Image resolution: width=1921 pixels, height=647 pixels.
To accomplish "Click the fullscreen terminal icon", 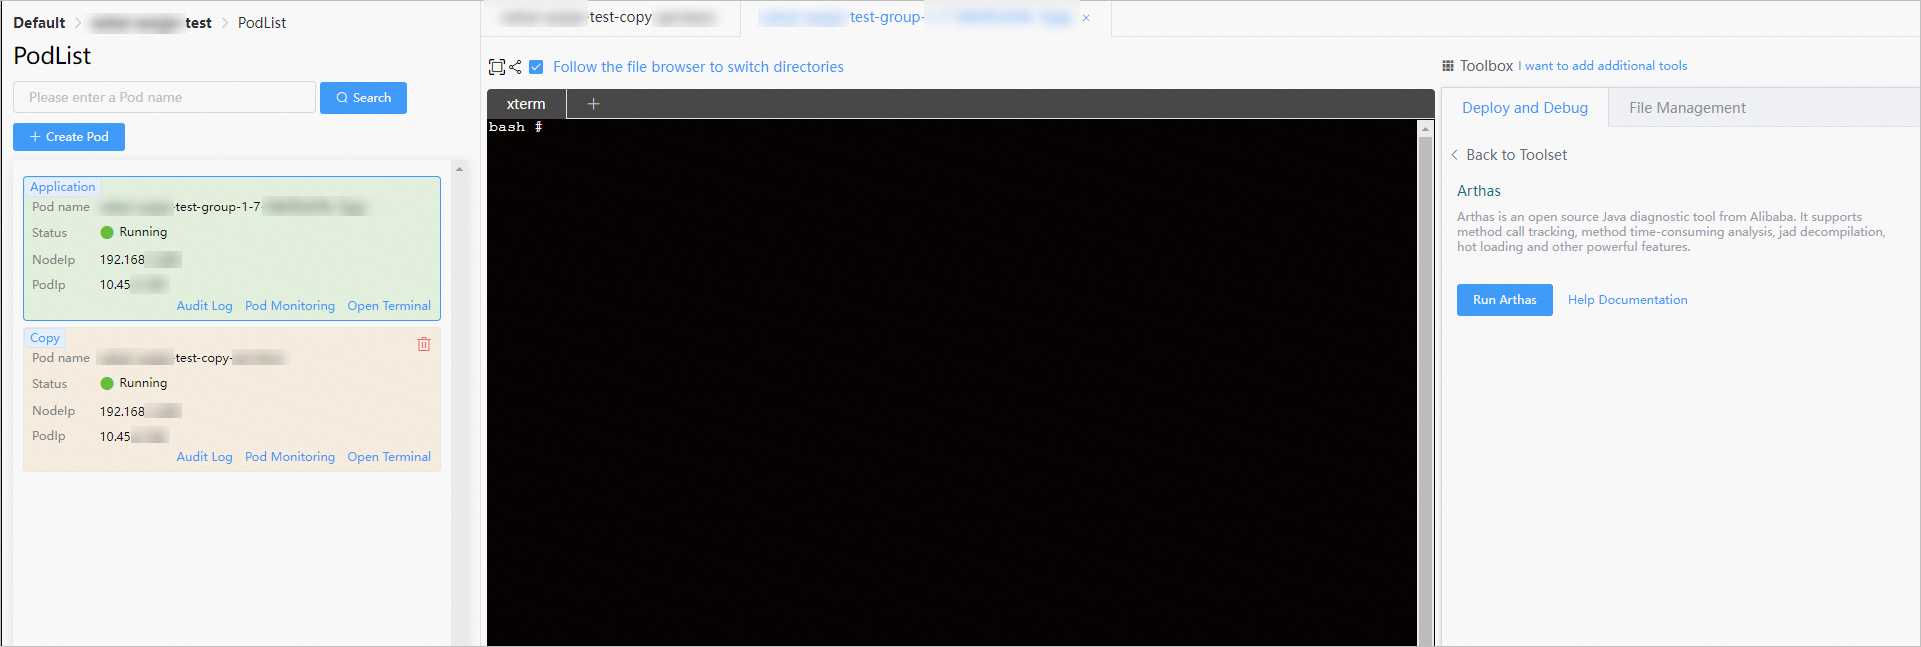I will tap(496, 67).
